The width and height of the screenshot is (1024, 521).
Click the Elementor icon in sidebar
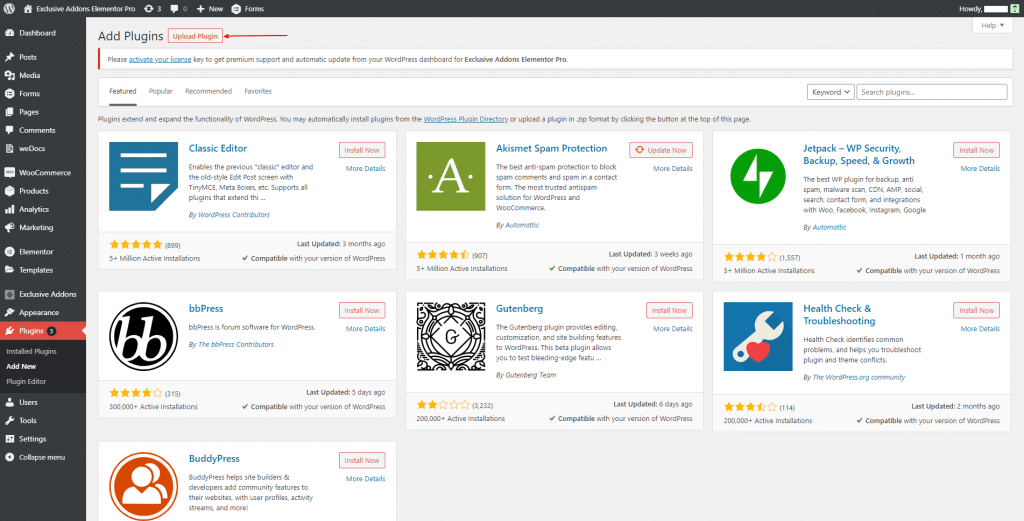pos(9,252)
